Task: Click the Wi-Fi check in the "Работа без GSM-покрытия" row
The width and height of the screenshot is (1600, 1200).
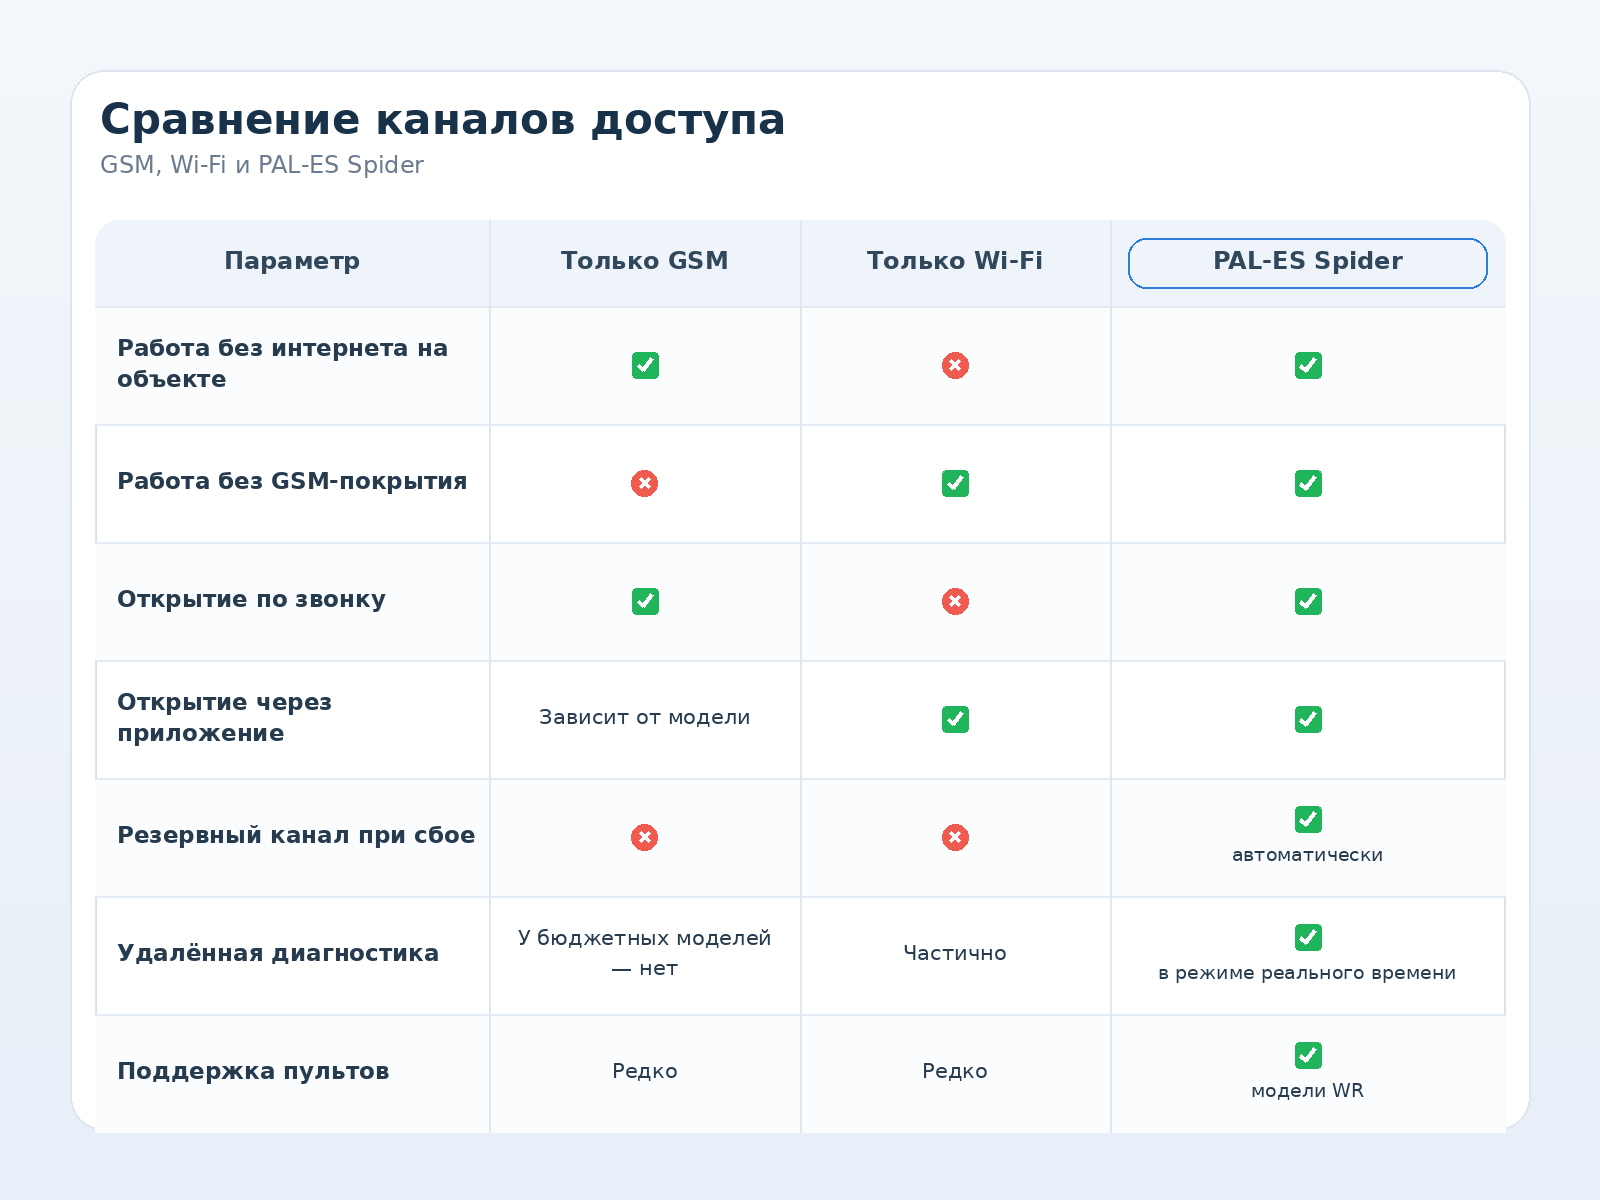Action: [955, 483]
